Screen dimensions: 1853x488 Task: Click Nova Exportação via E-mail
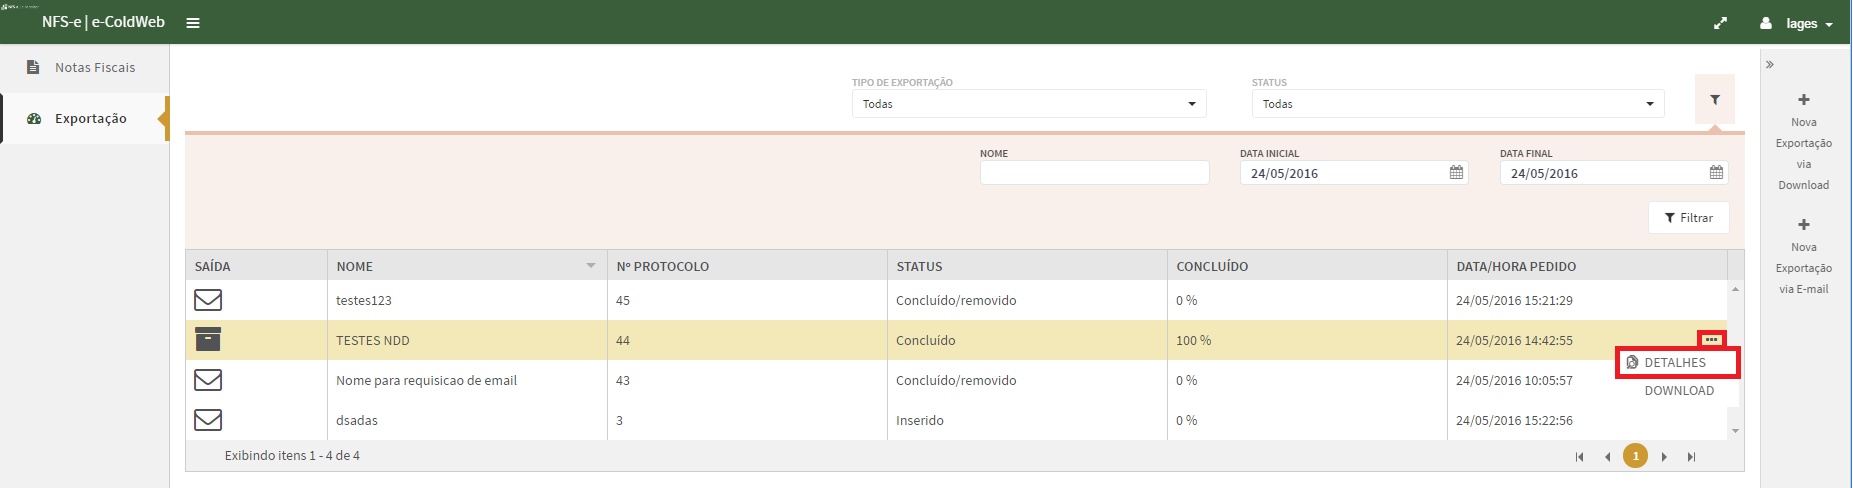pos(1804,257)
